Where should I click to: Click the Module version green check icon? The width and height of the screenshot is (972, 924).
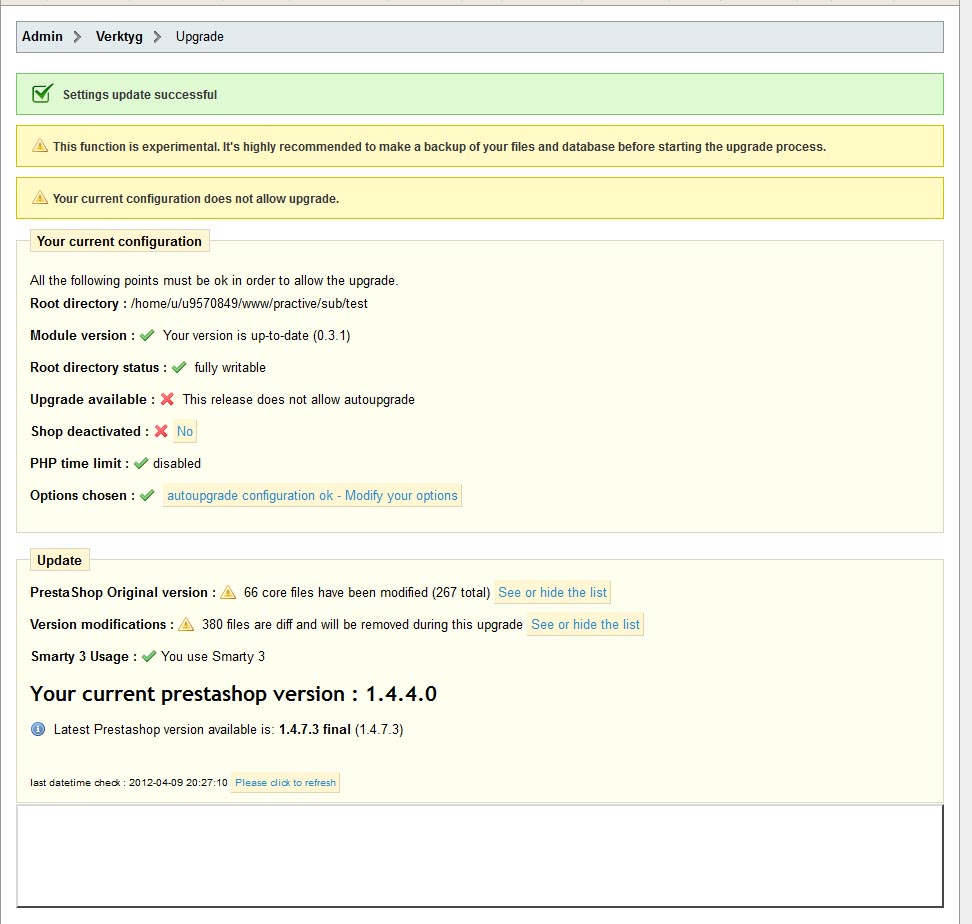(x=147, y=335)
